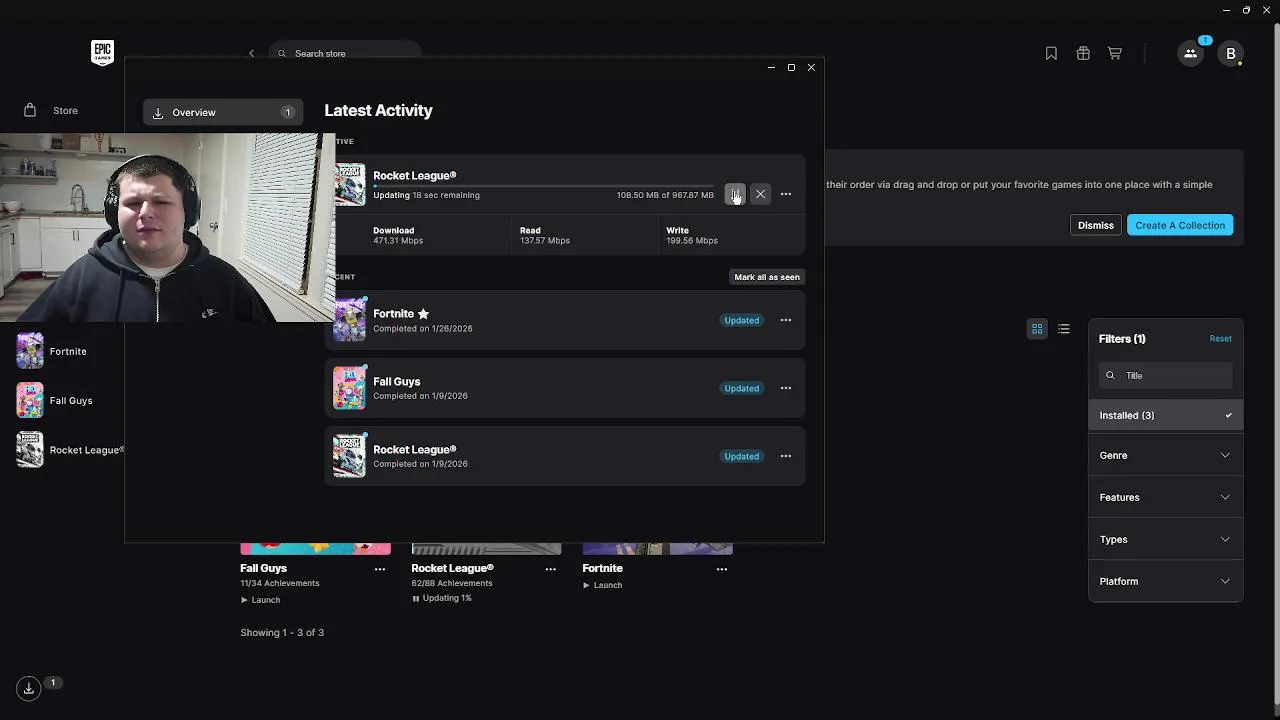
Task: Cancel the Rocket League update download
Action: [x=760, y=194]
